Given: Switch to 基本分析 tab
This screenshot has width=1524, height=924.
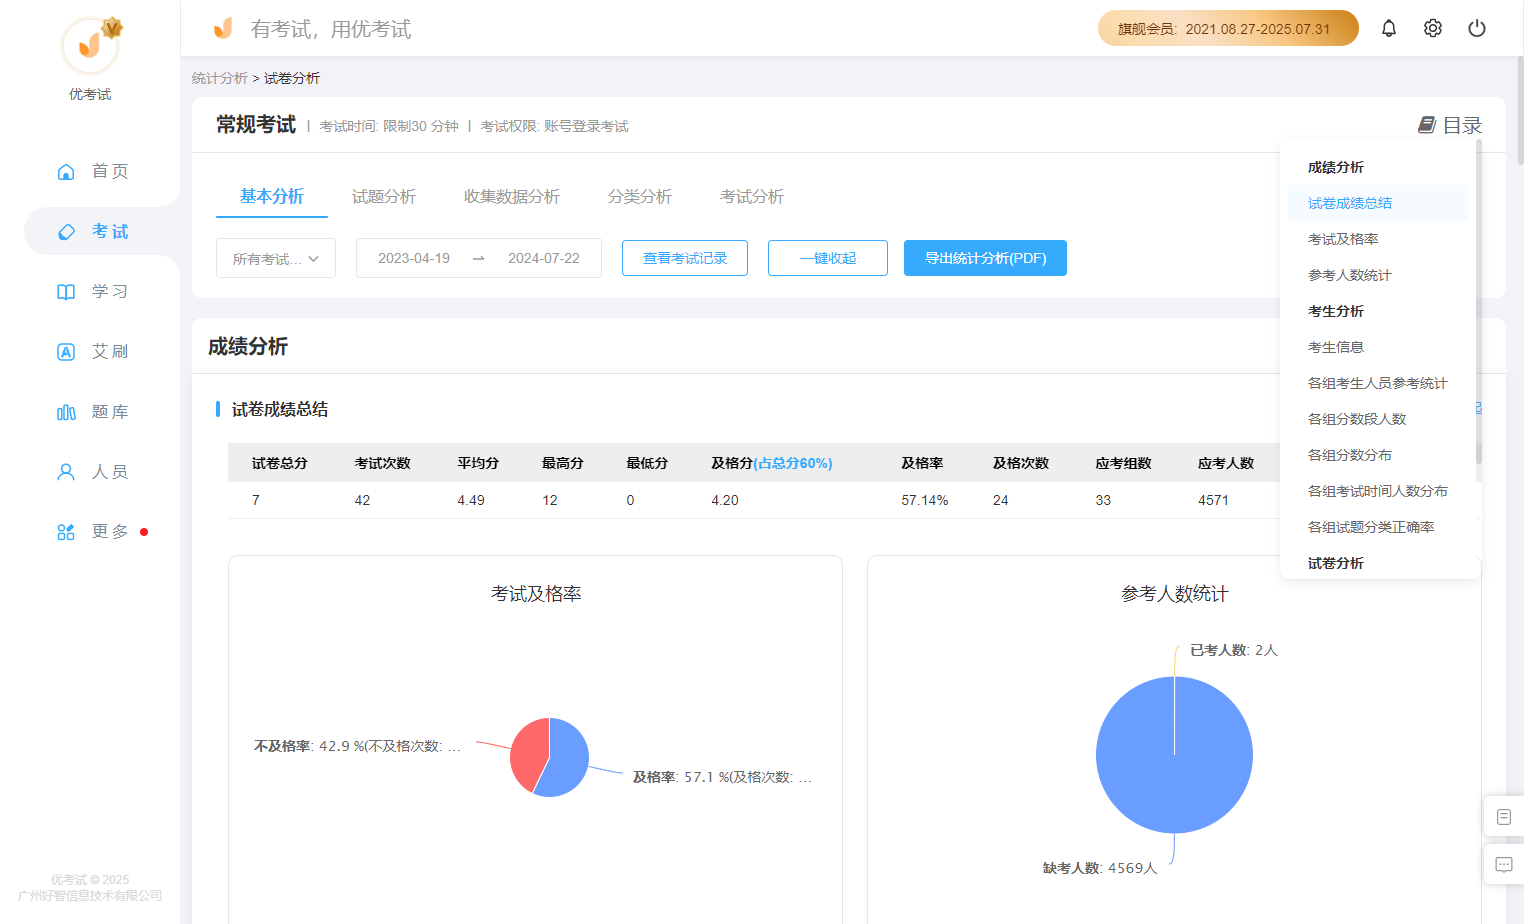Looking at the screenshot, I should pos(272,196).
